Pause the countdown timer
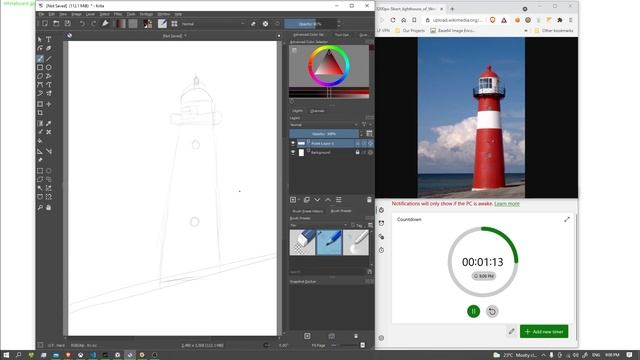The height and width of the screenshot is (360, 640). [x=473, y=311]
